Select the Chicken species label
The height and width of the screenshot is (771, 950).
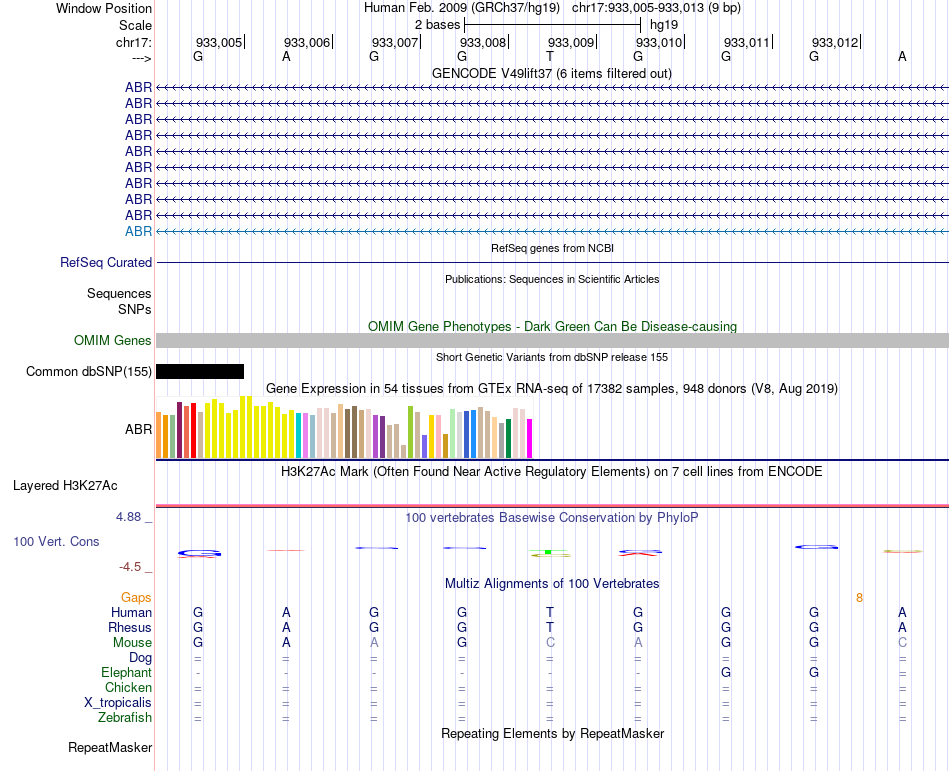[128, 687]
